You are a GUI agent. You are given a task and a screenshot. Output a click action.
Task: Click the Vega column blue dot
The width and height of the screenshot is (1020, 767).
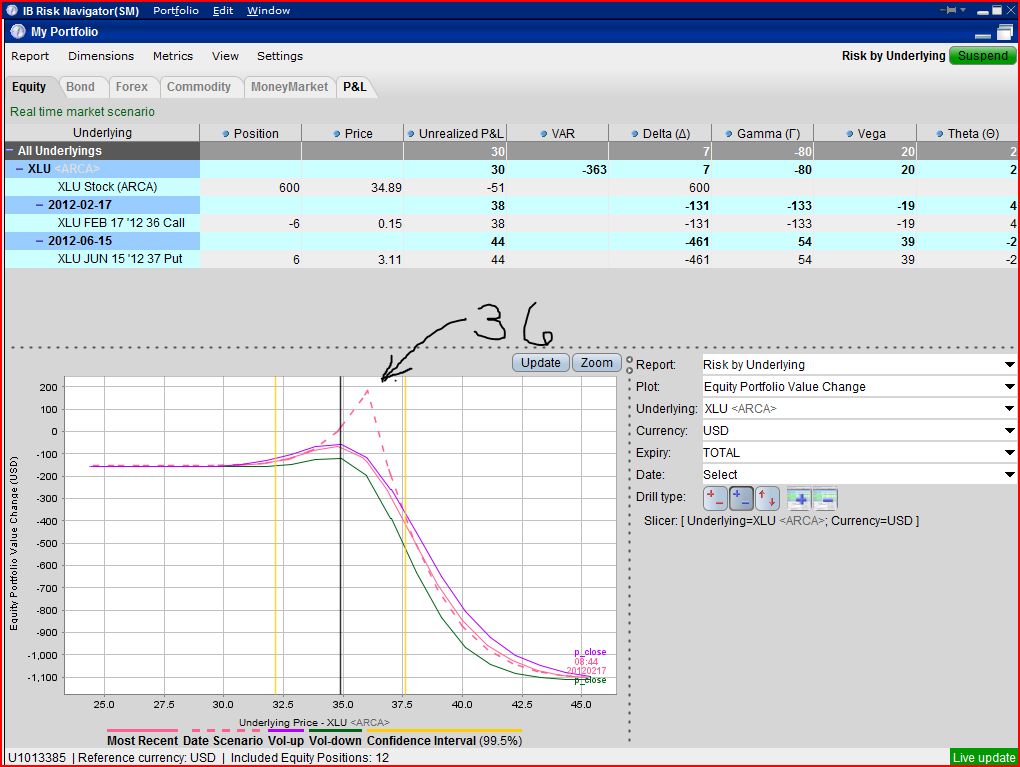click(850, 134)
